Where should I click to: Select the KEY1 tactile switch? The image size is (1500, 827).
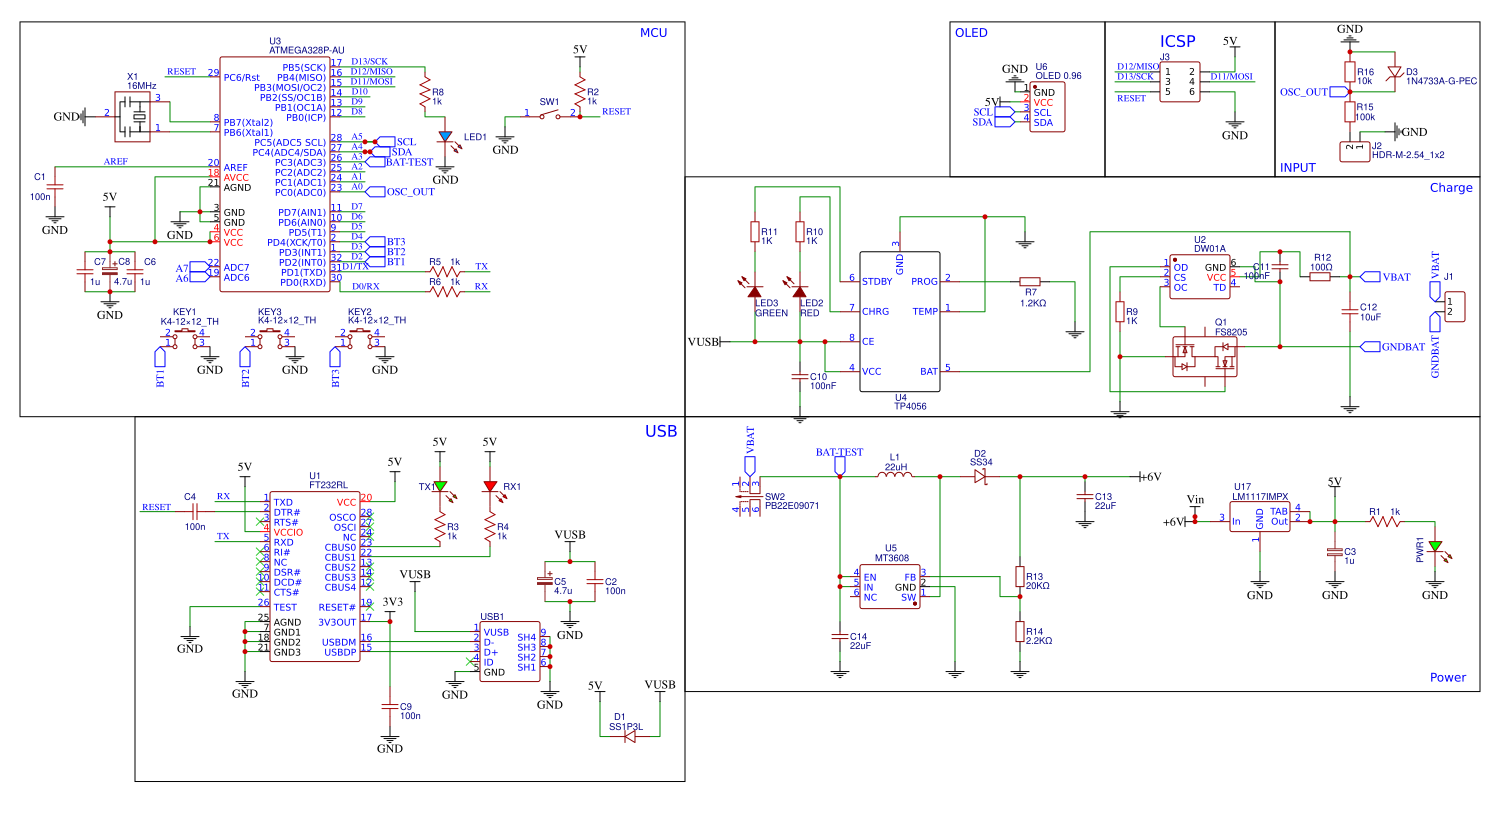(185, 339)
